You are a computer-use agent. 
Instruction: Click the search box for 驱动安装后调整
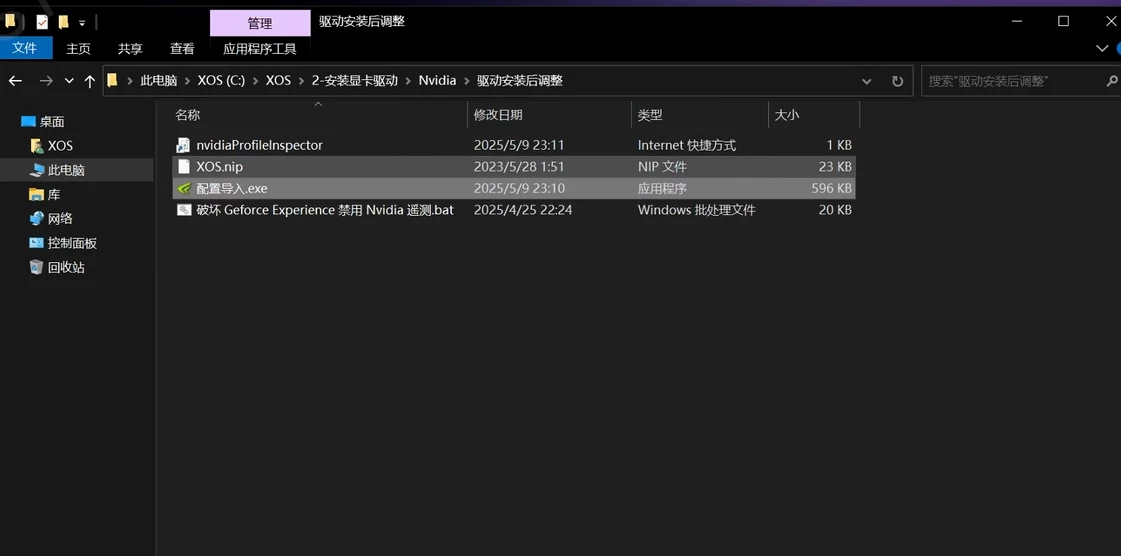coord(1010,81)
